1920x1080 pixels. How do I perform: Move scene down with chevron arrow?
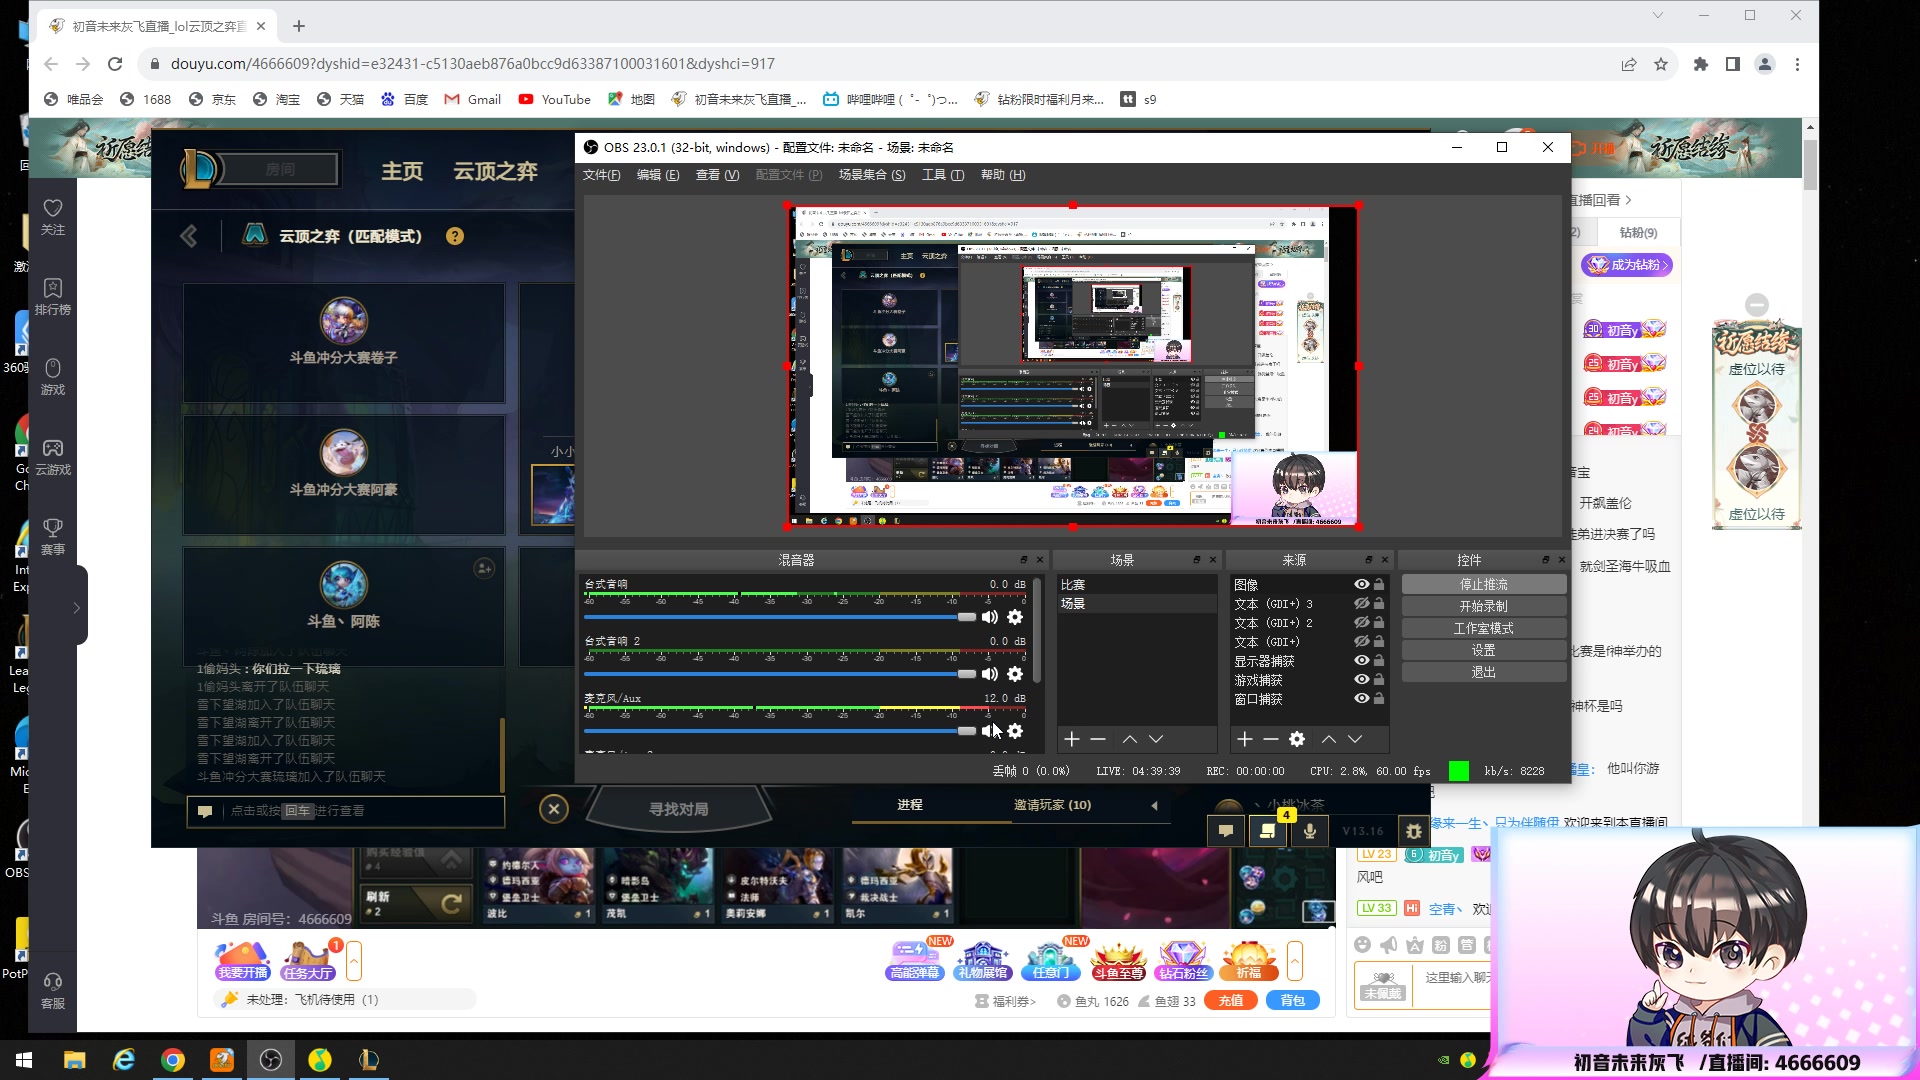(1156, 739)
